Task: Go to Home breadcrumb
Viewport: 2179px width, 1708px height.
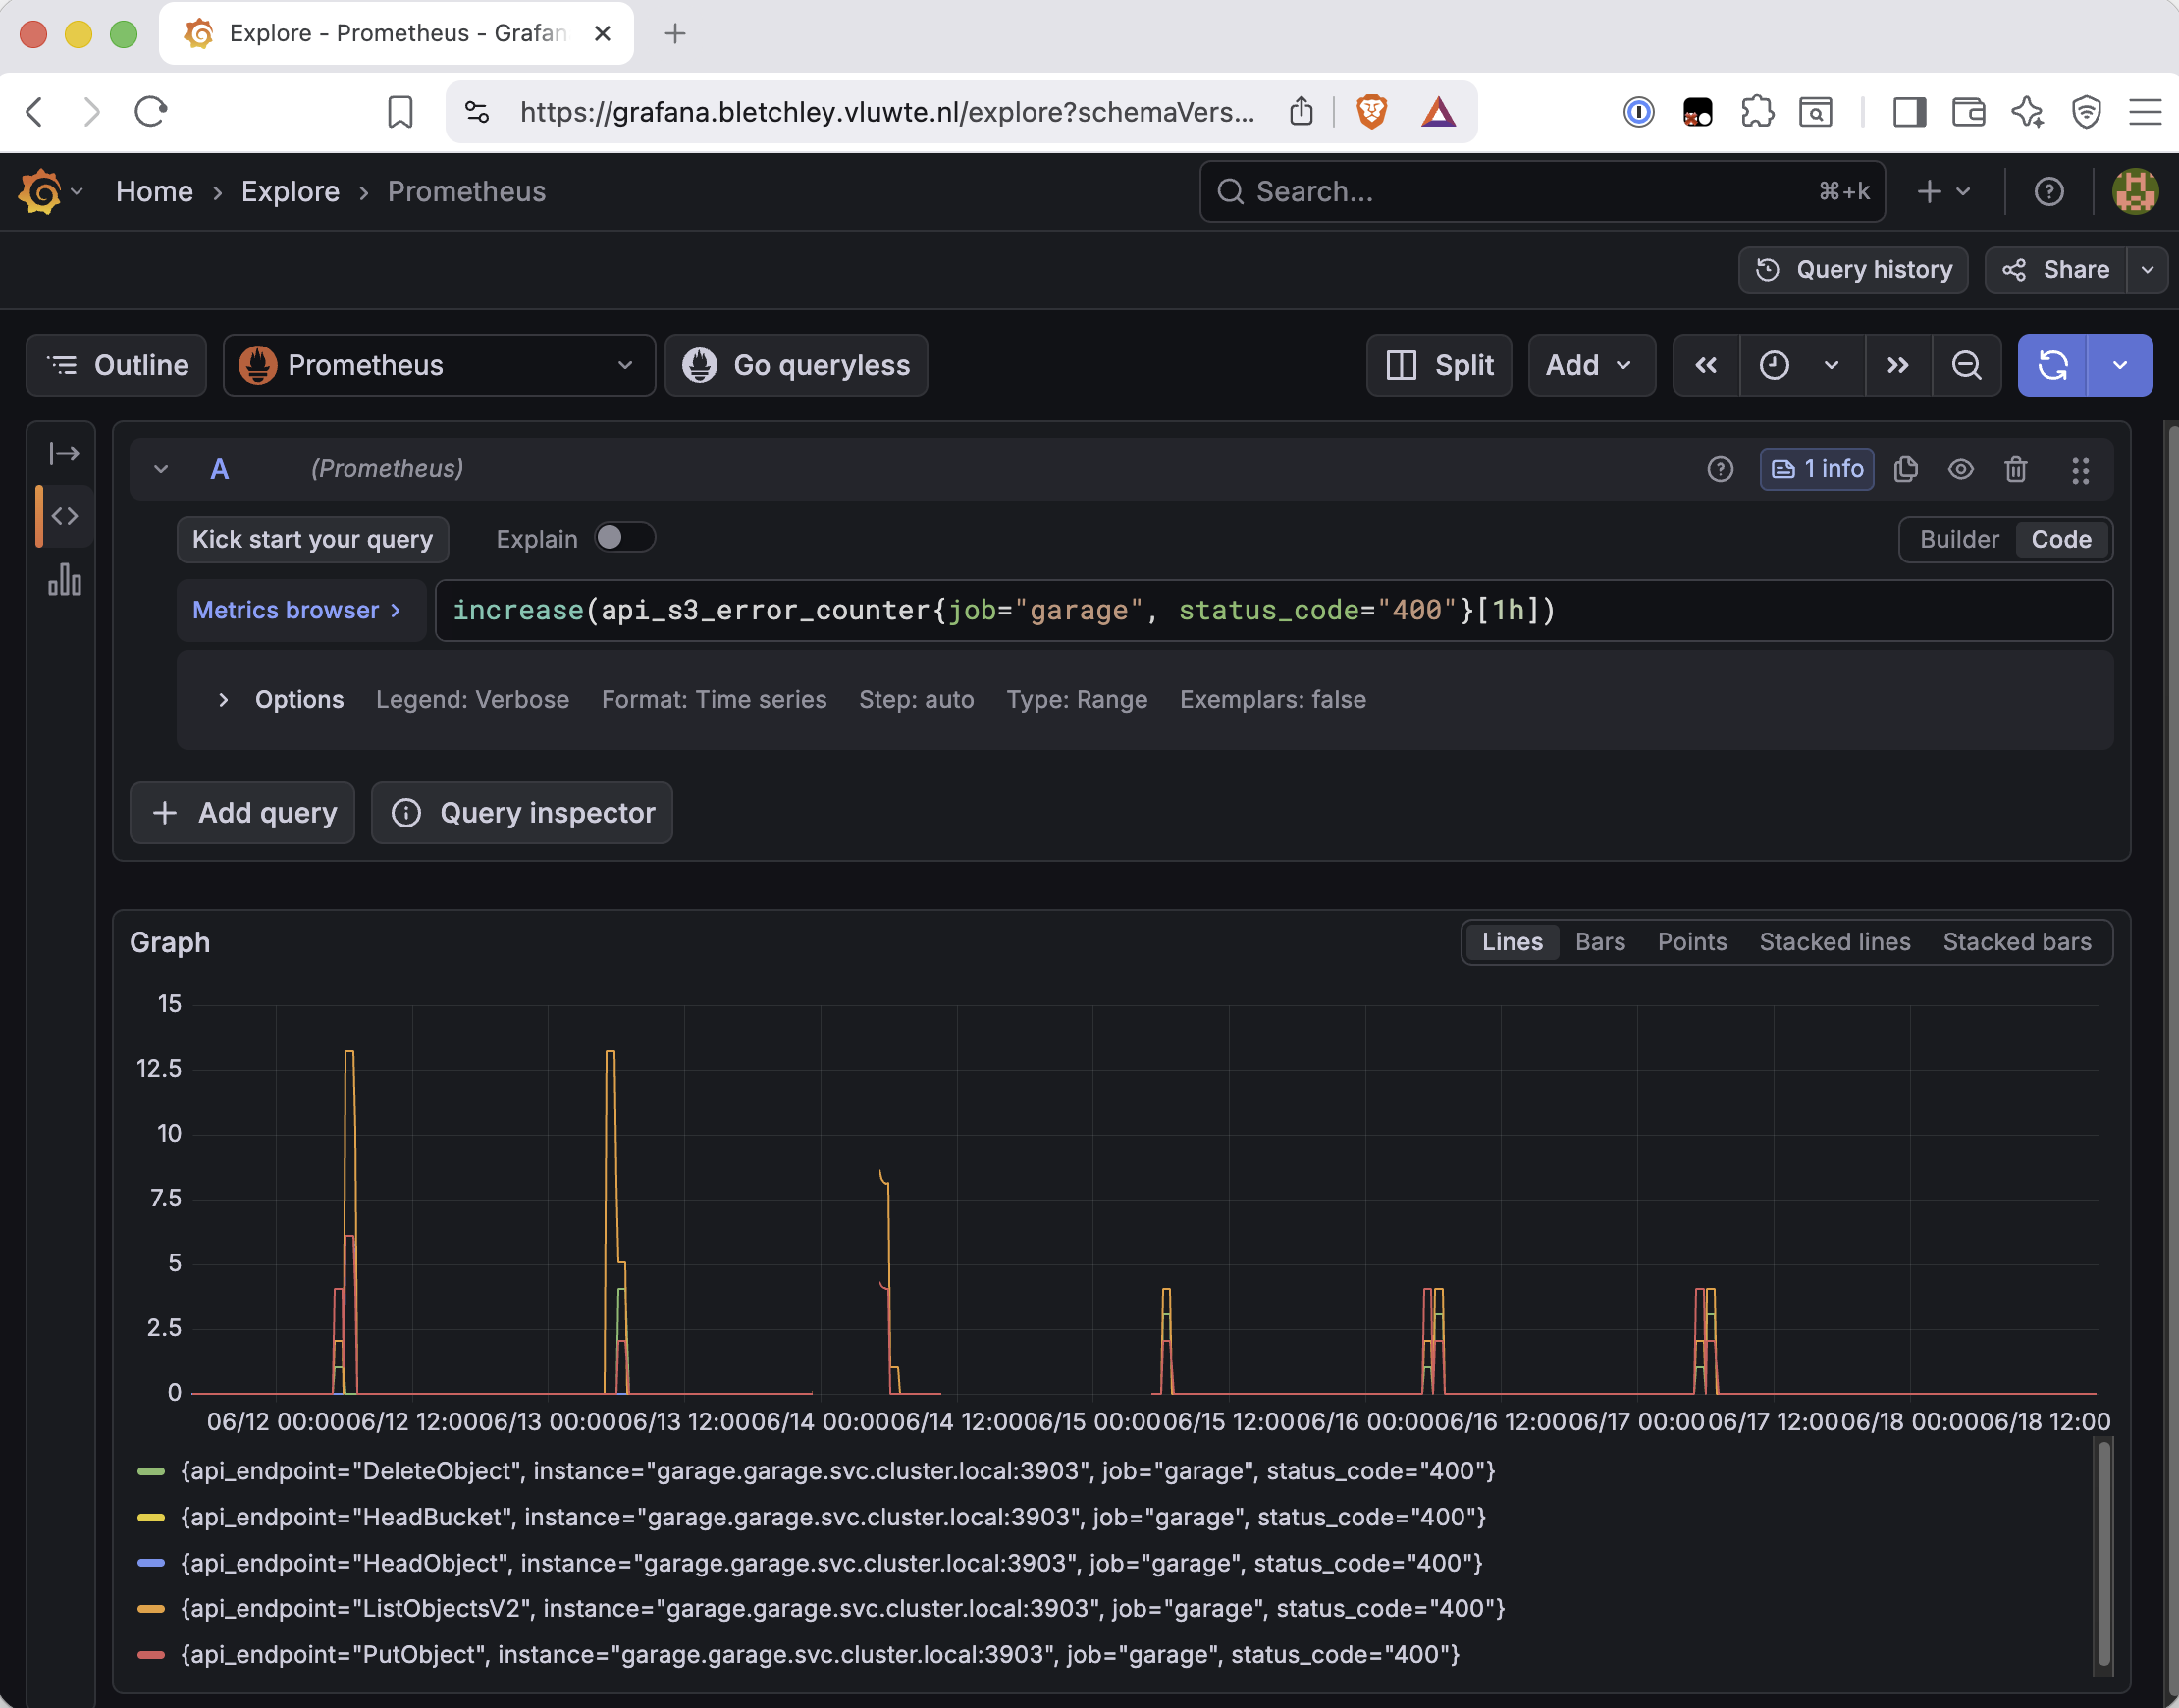Action: tap(154, 191)
